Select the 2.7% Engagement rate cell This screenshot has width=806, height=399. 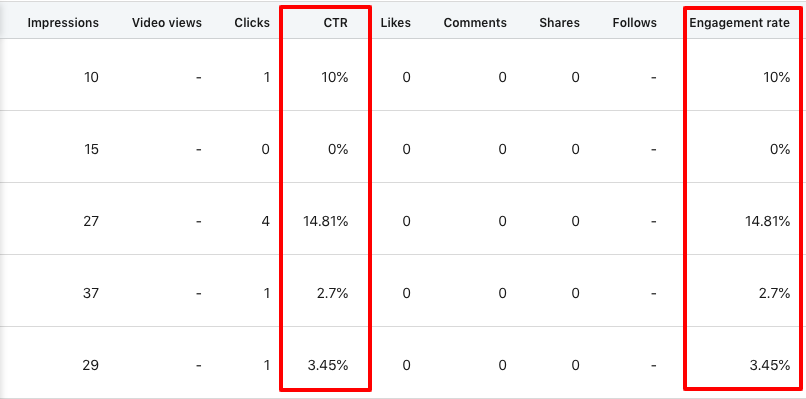pyautogui.click(x=774, y=294)
